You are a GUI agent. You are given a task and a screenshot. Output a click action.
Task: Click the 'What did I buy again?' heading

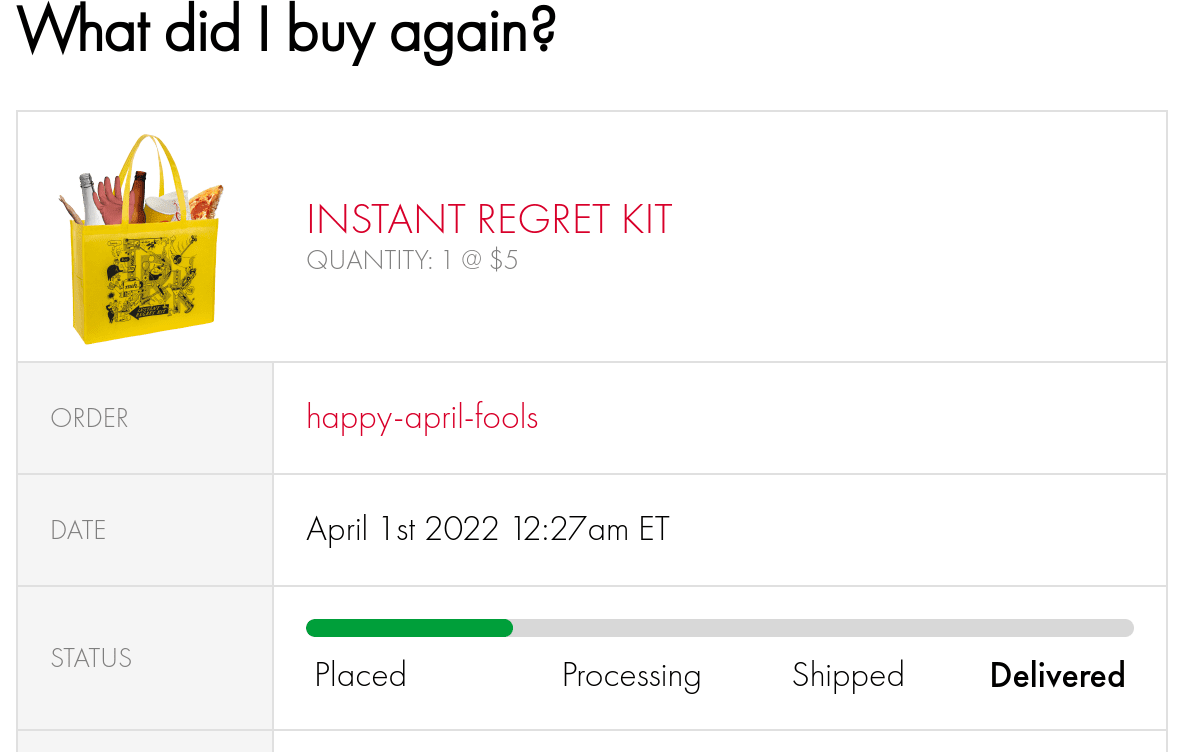[287, 32]
